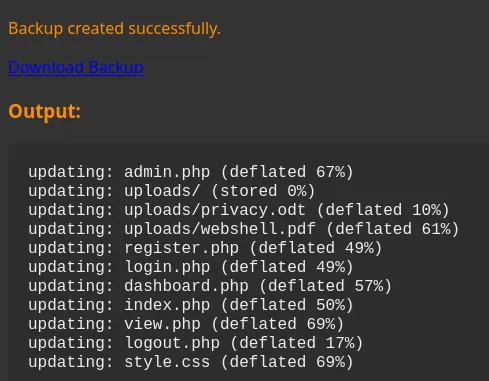Click the 'deflated 17%' text
The width and height of the screenshot is (489, 381).
(297, 343)
